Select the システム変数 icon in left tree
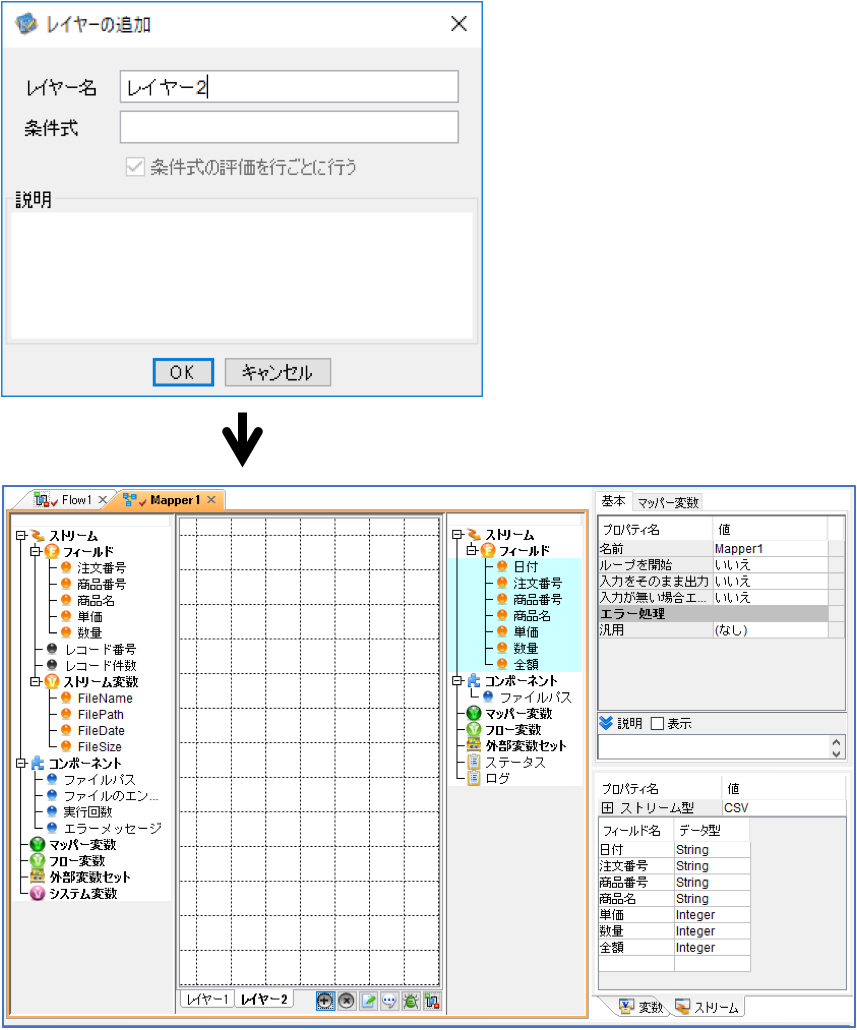Screen dimensions: 857x1030 [x=38, y=893]
